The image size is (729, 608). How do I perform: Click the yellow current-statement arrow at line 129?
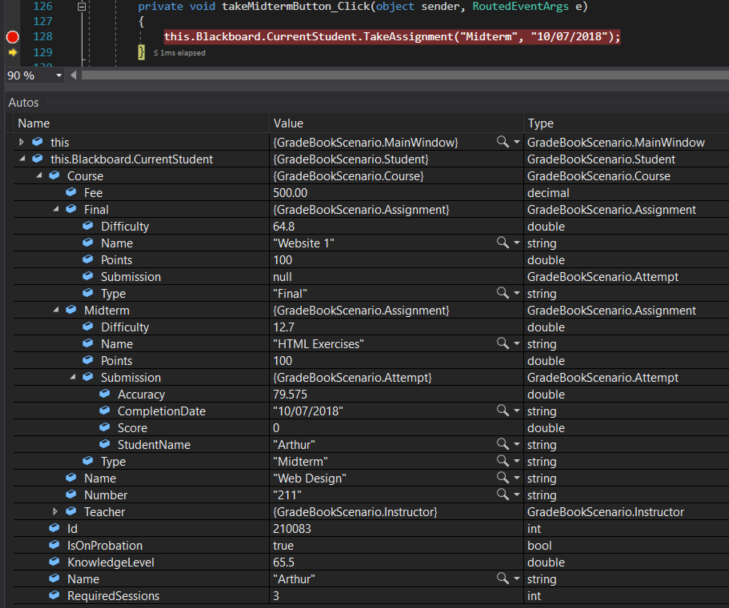tap(13, 53)
